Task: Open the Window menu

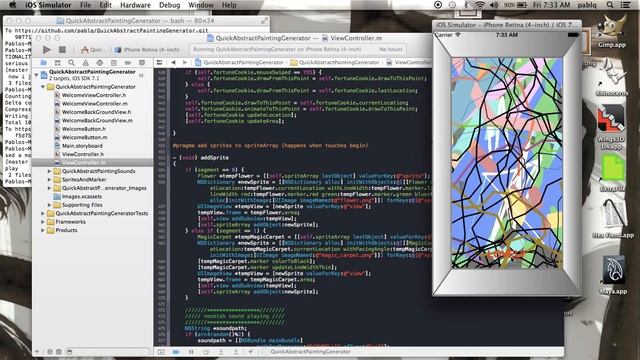Action: (x=201, y=5)
